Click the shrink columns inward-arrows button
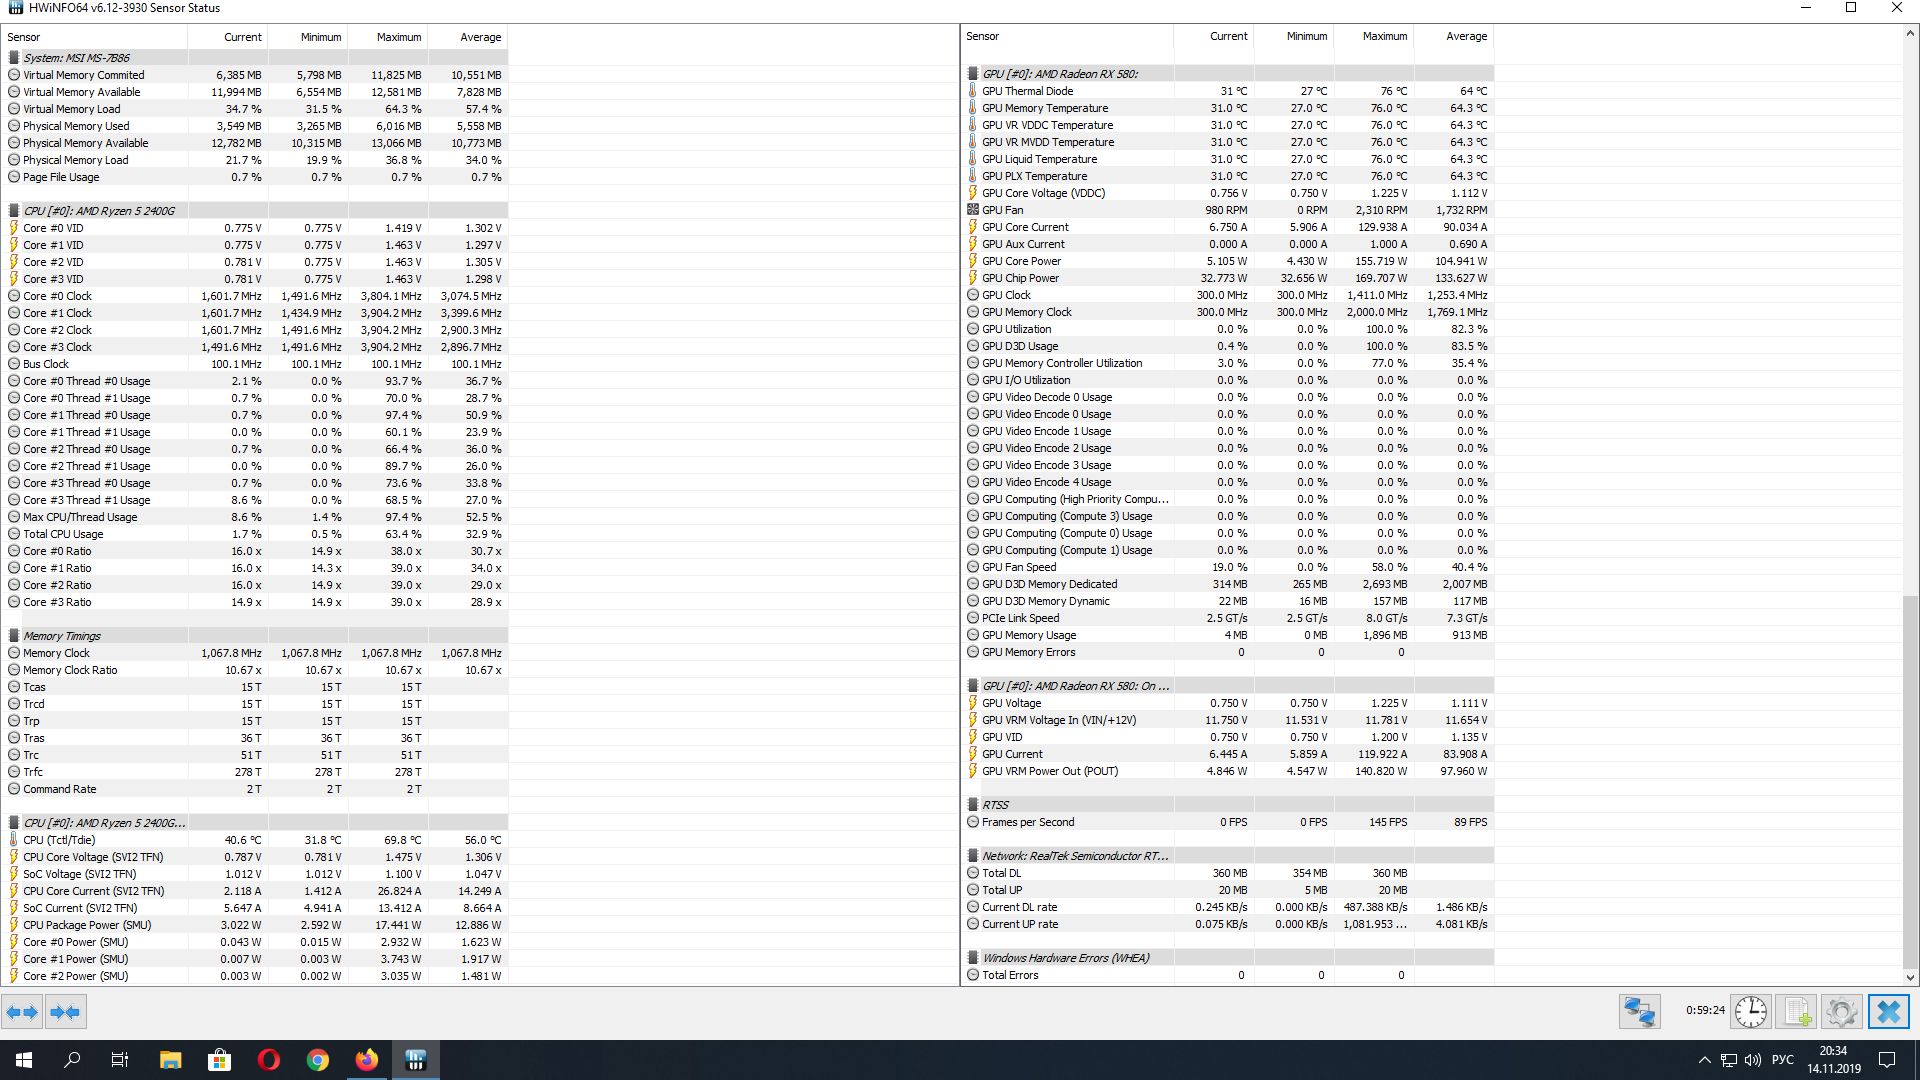1920x1080 pixels. tap(65, 1012)
